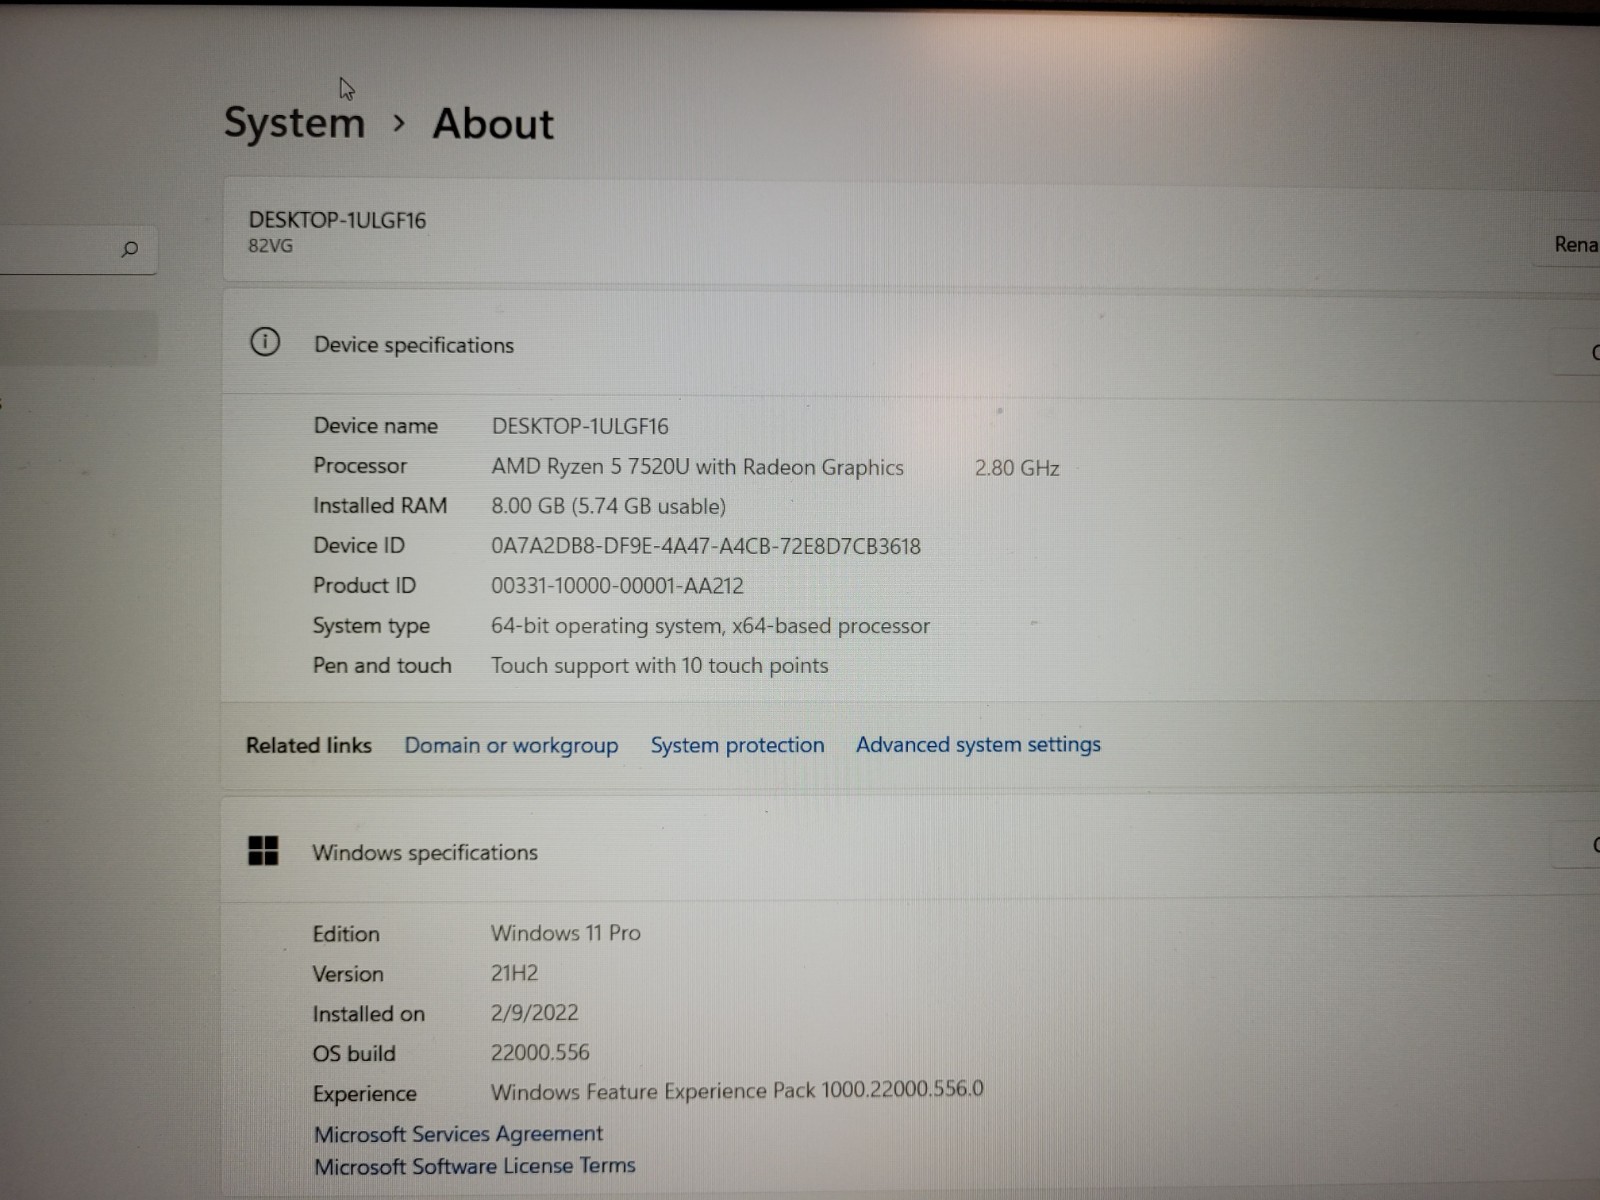Select the 2/9/2022 installed date

point(534,1013)
